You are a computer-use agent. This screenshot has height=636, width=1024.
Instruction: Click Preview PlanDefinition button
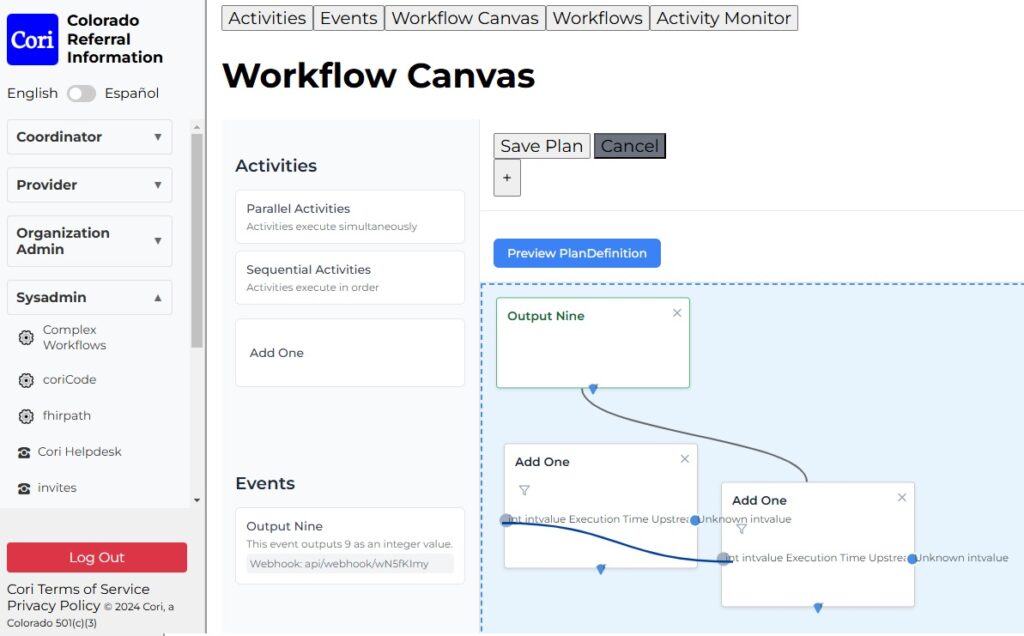[577, 253]
